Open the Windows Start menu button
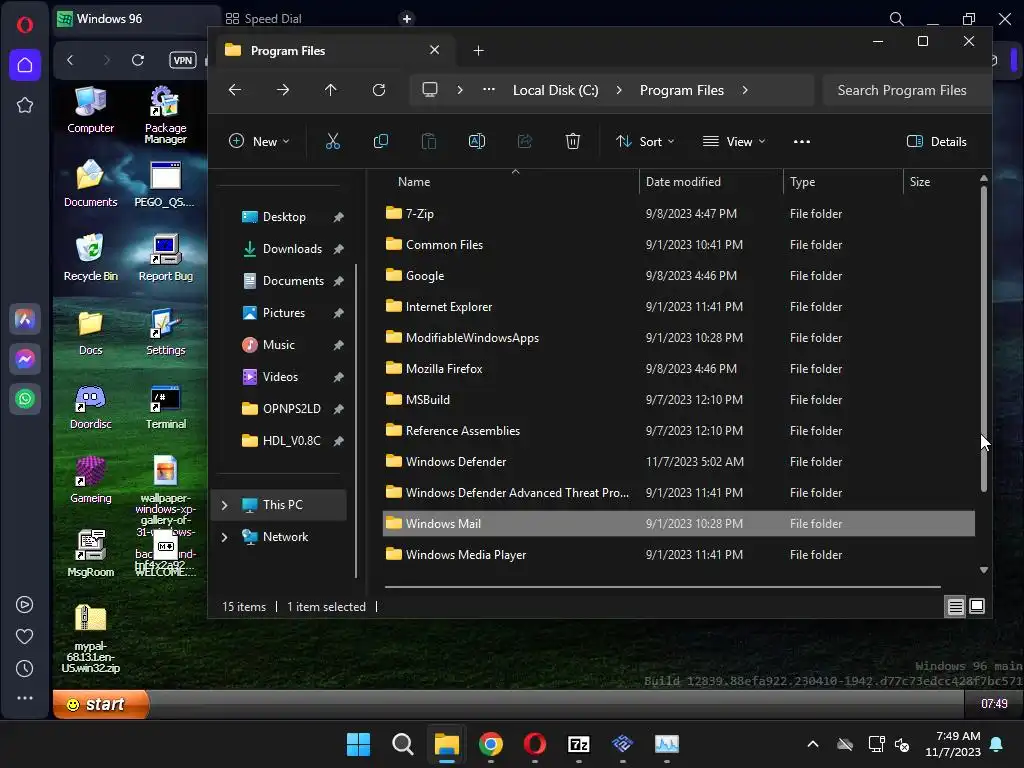The width and height of the screenshot is (1024, 768). coord(358,744)
